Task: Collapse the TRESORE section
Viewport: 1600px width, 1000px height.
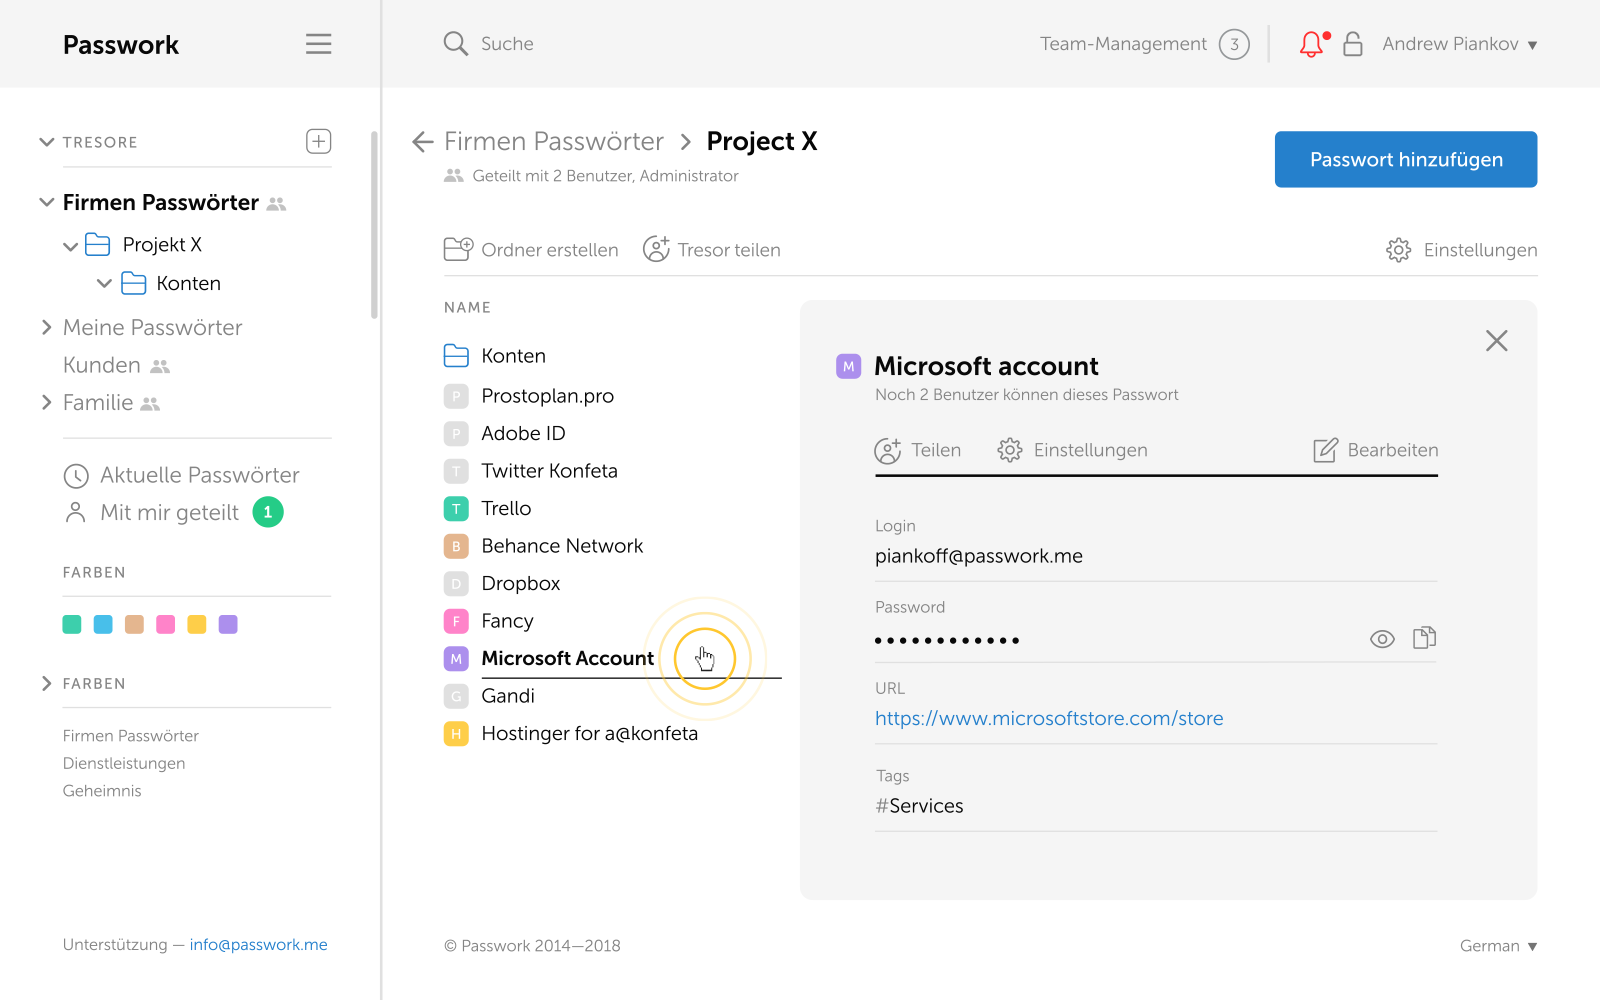Action: pos(46,142)
